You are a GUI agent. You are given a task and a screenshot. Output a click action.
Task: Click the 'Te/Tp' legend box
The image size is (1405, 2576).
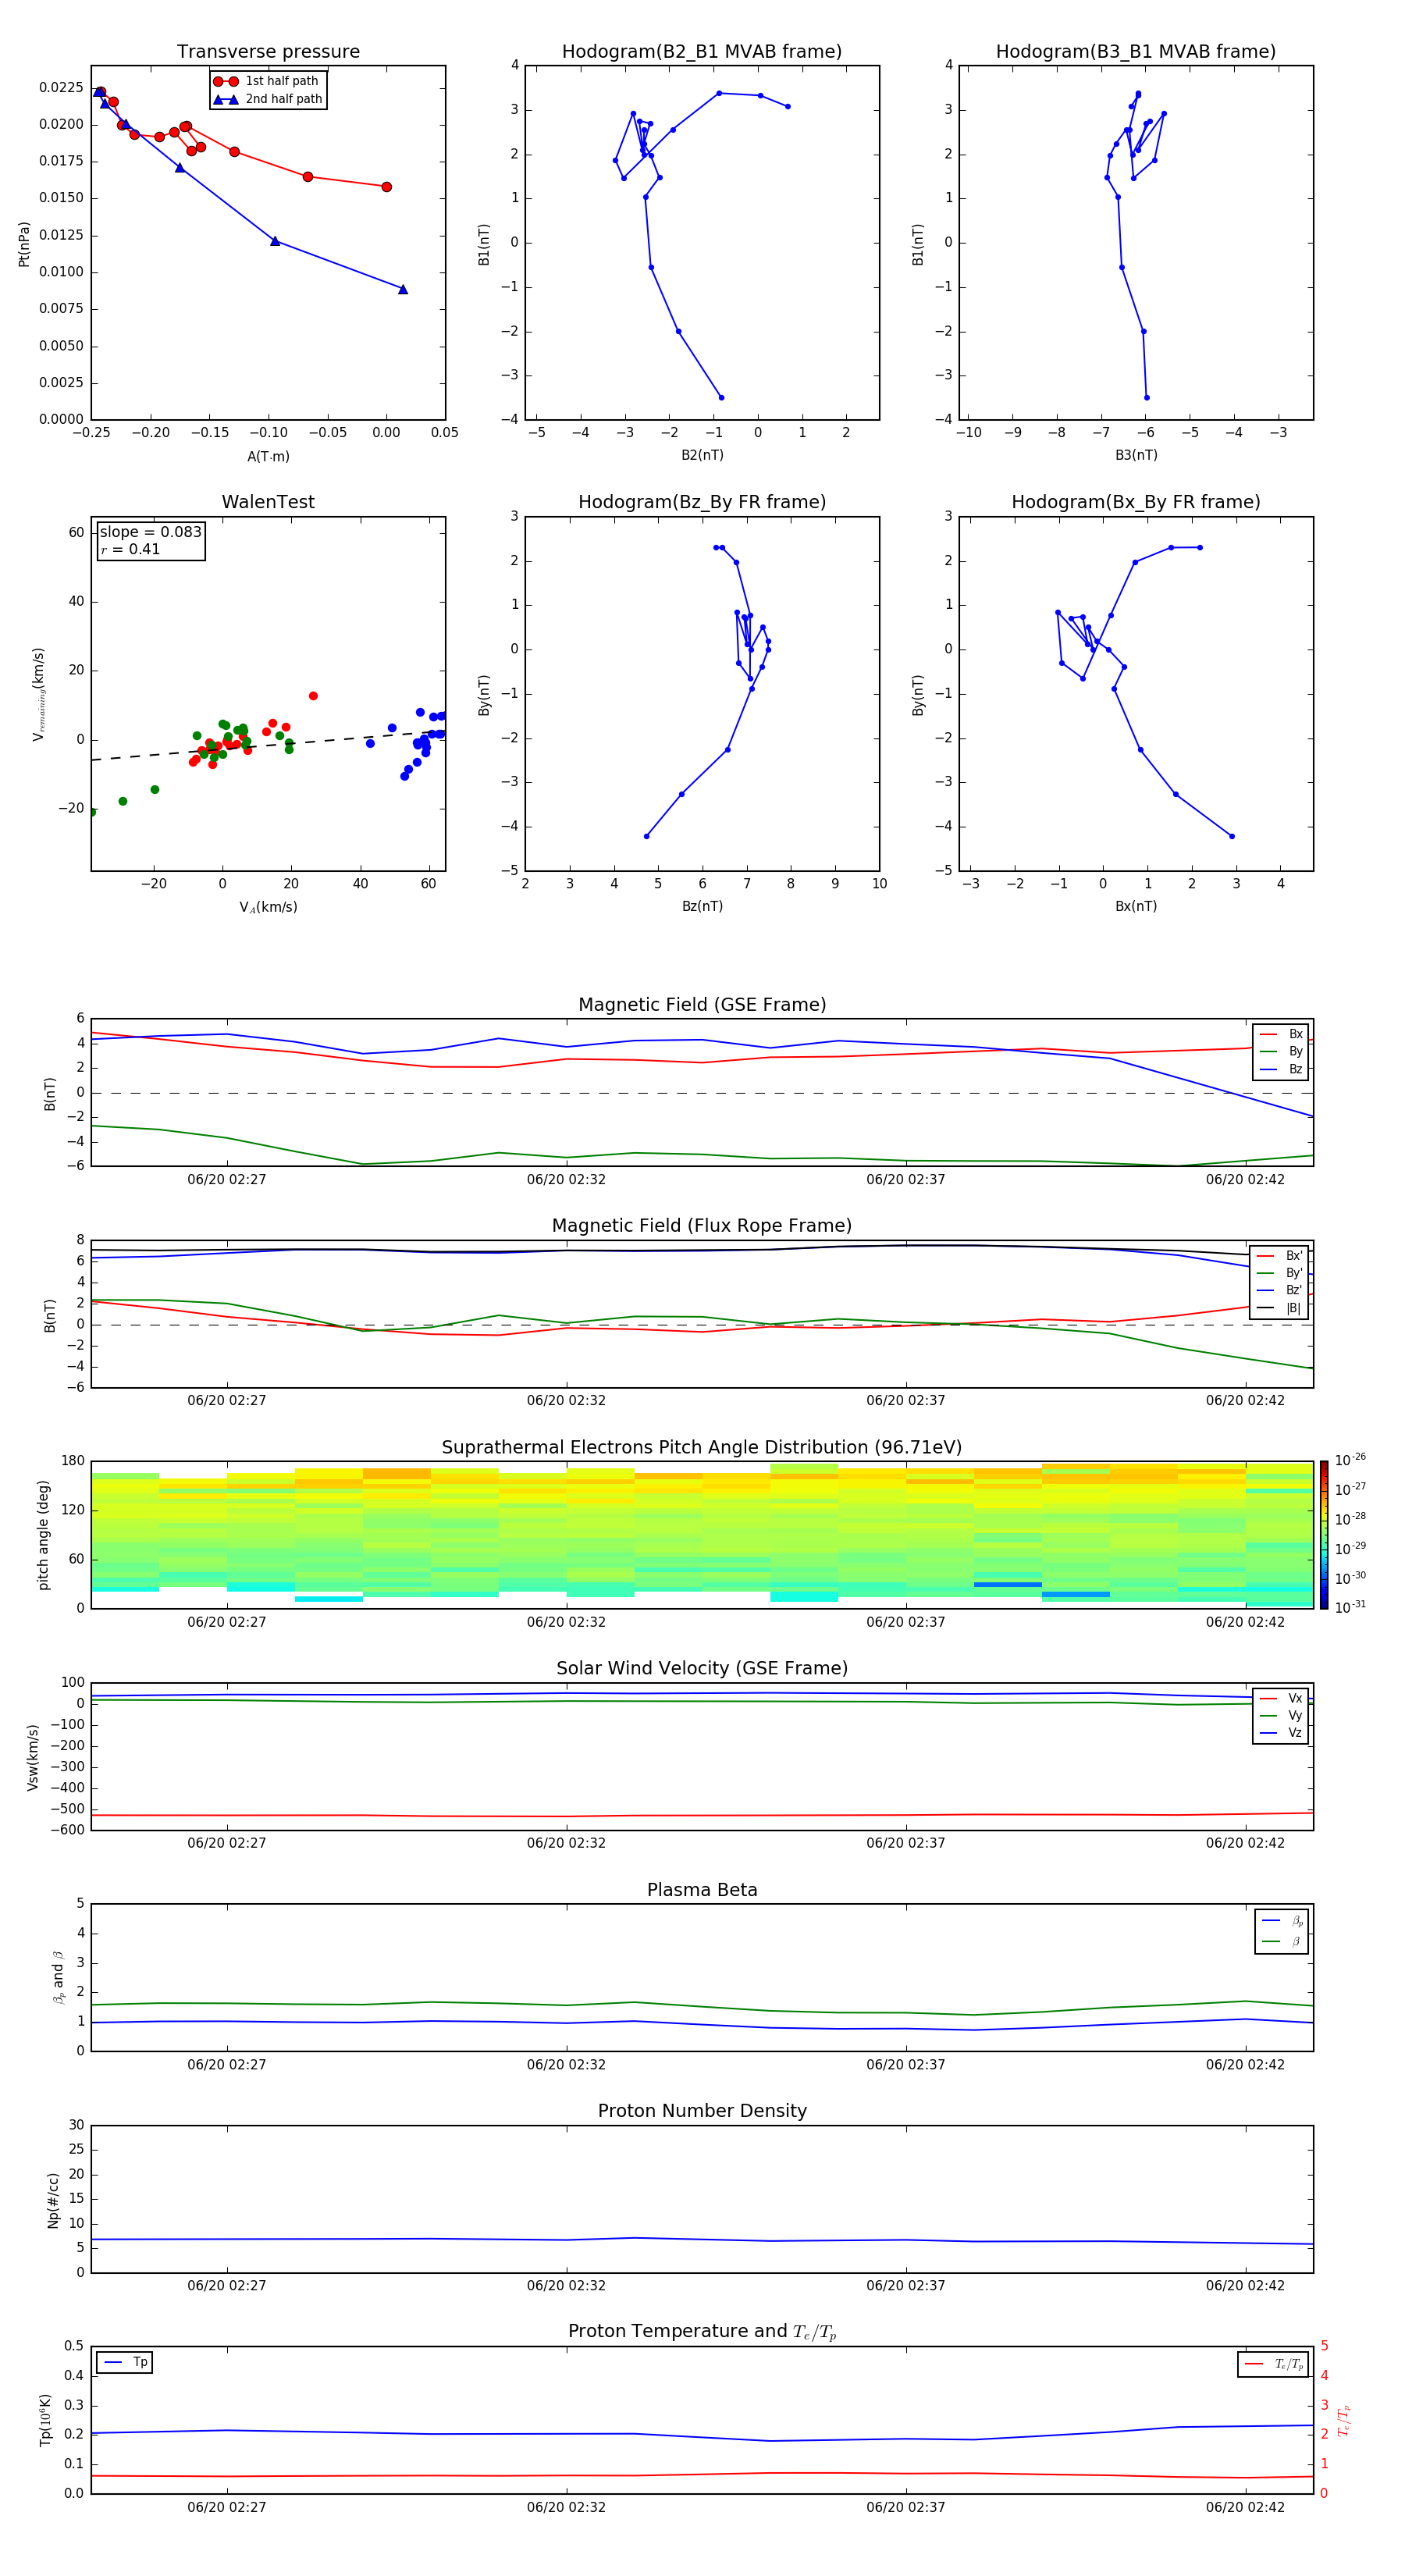[x=1273, y=2364]
